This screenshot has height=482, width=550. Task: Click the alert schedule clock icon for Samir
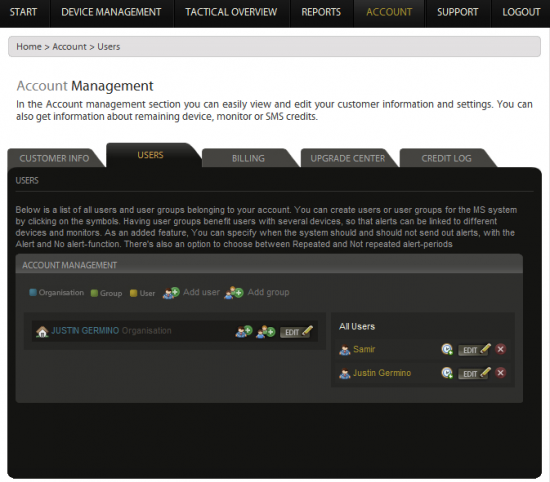click(447, 349)
